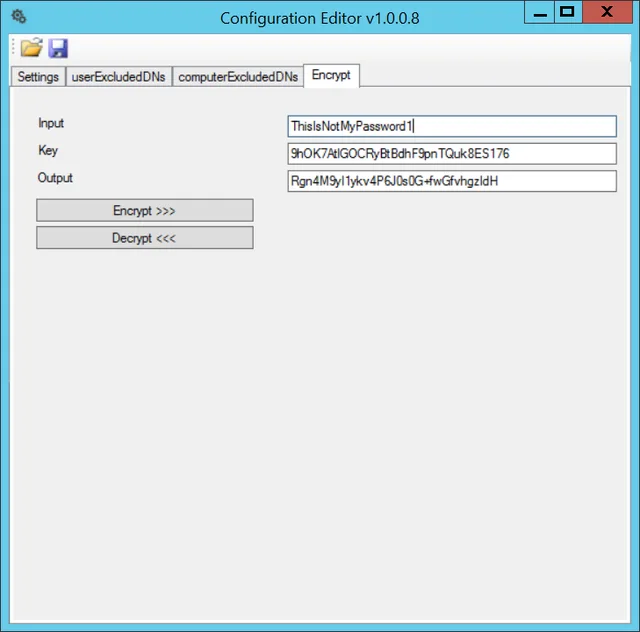Open the computerExcludedDNs tab
Screen dimensions: 640x632
point(238,77)
